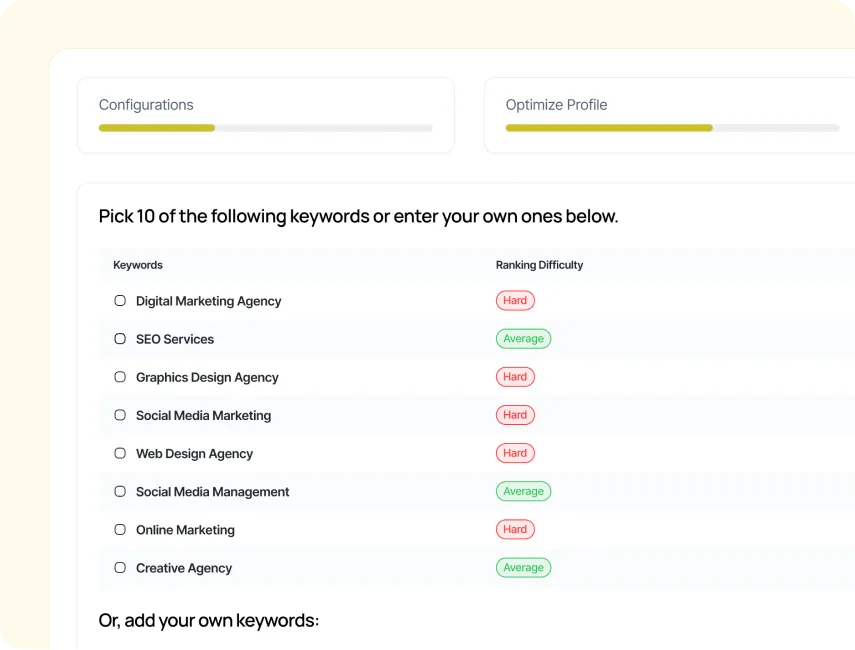The width and height of the screenshot is (855, 650).
Task: Click the Optimize Profile progress bar
Action: pyautogui.click(x=672, y=128)
